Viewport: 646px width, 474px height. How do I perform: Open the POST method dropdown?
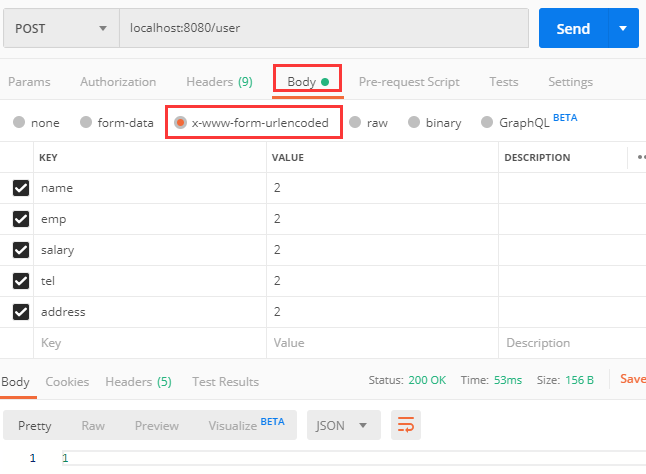click(x=61, y=28)
